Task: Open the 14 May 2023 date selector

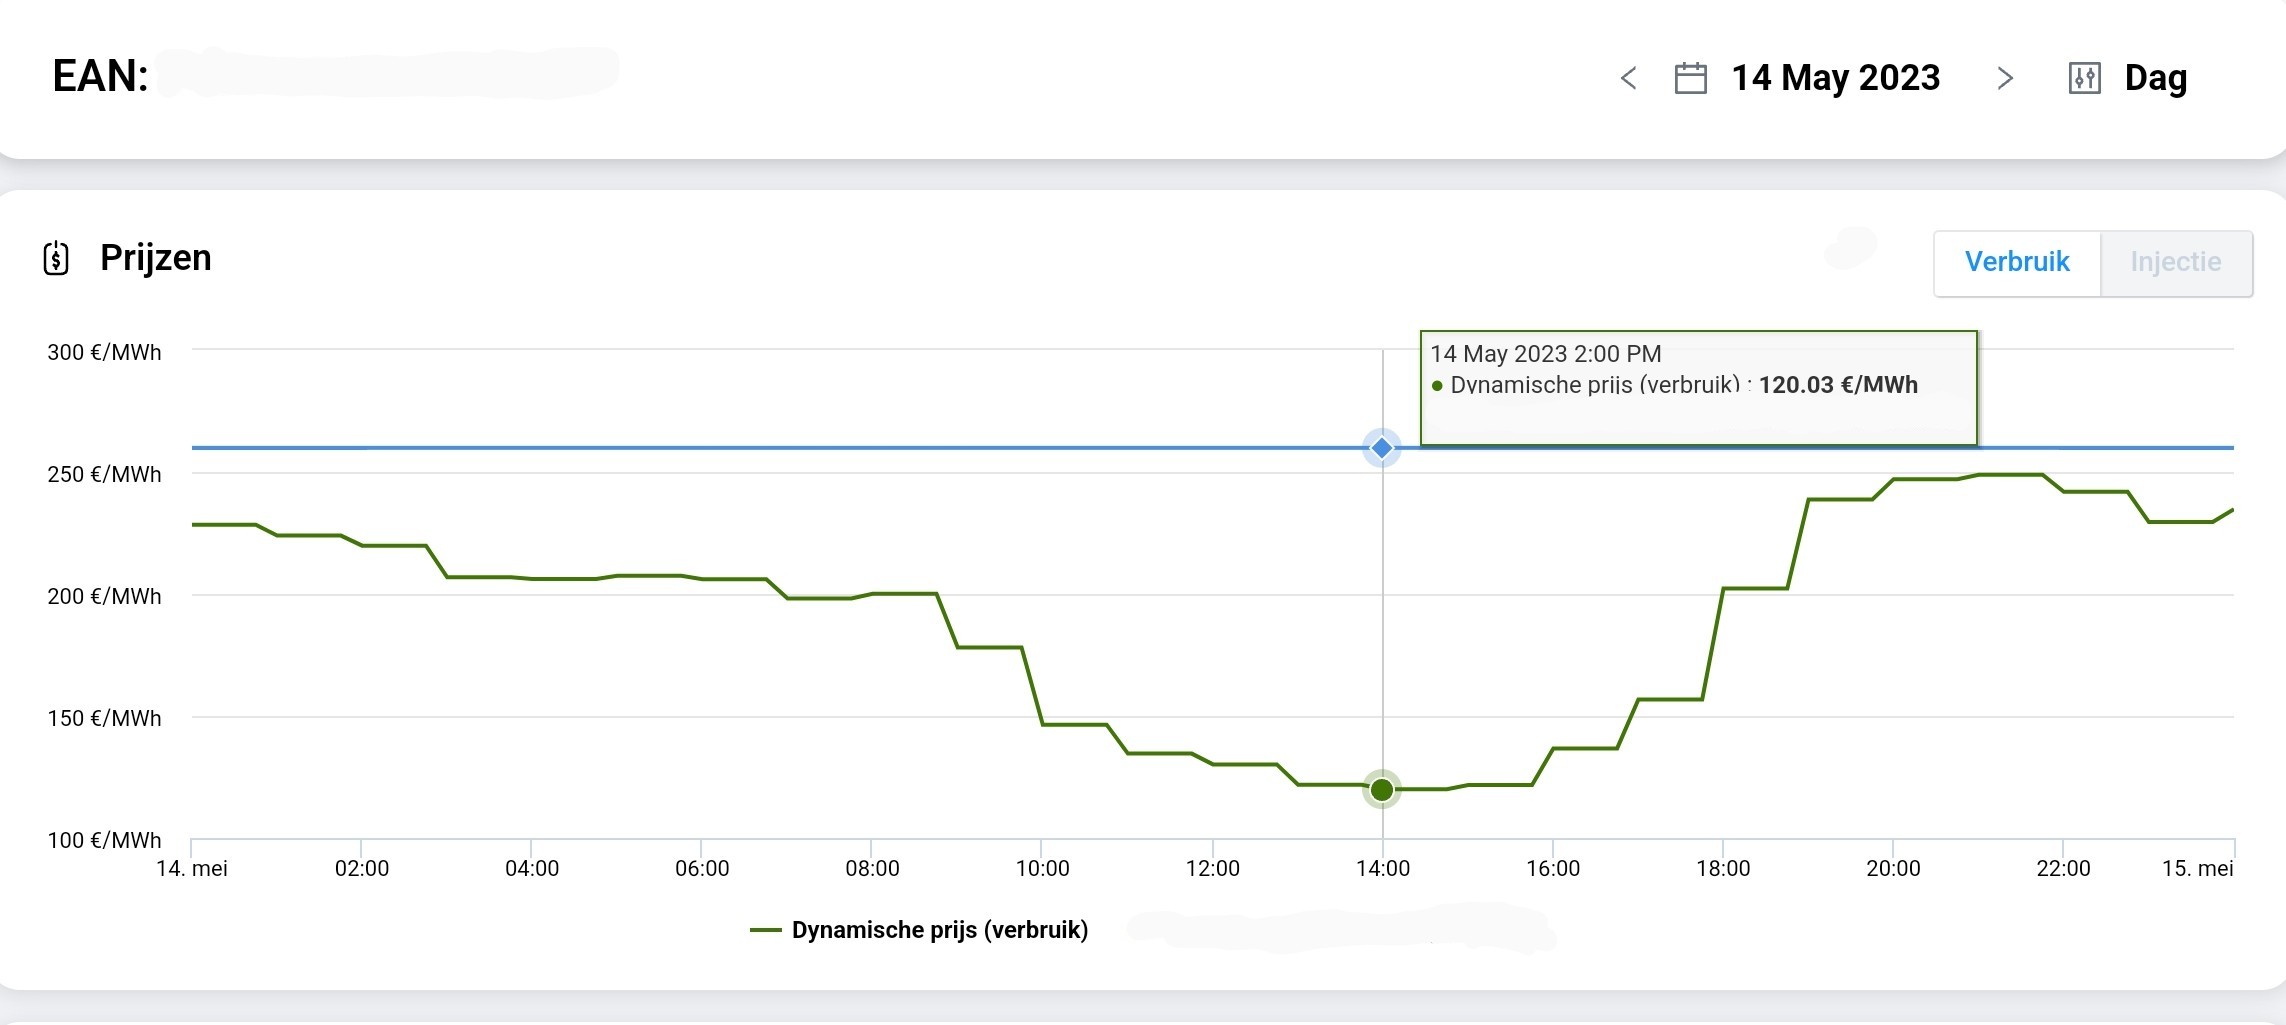Action: (x=1835, y=78)
